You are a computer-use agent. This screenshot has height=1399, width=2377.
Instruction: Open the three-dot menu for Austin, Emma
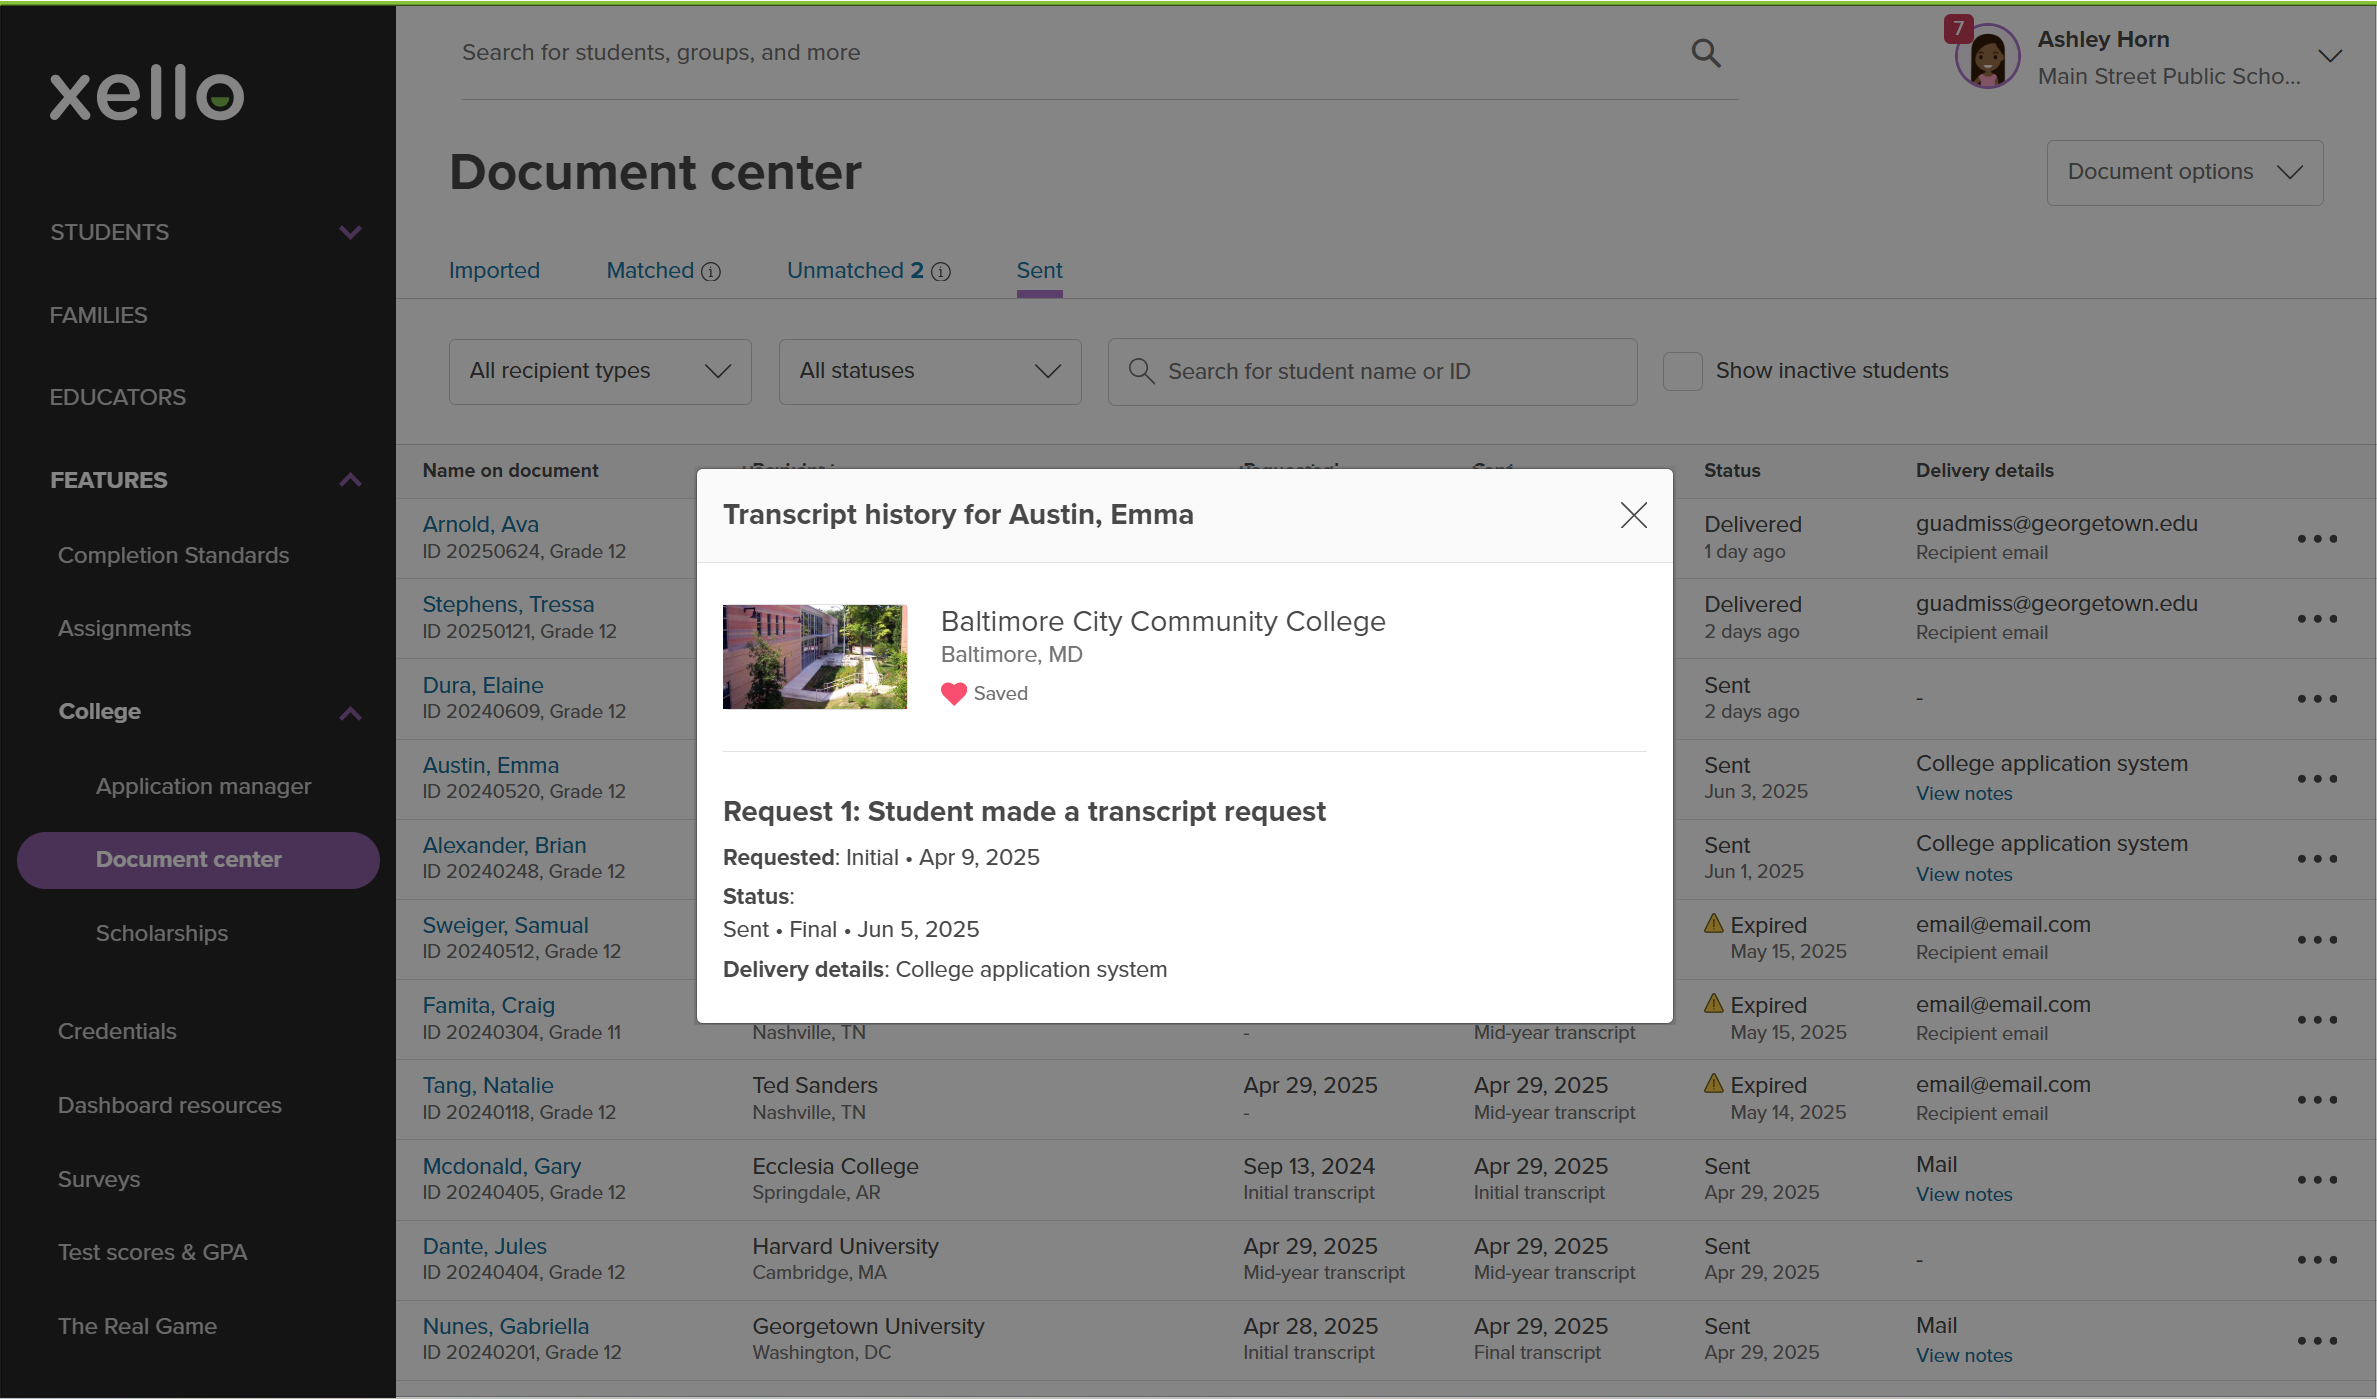click(2317, 779)
